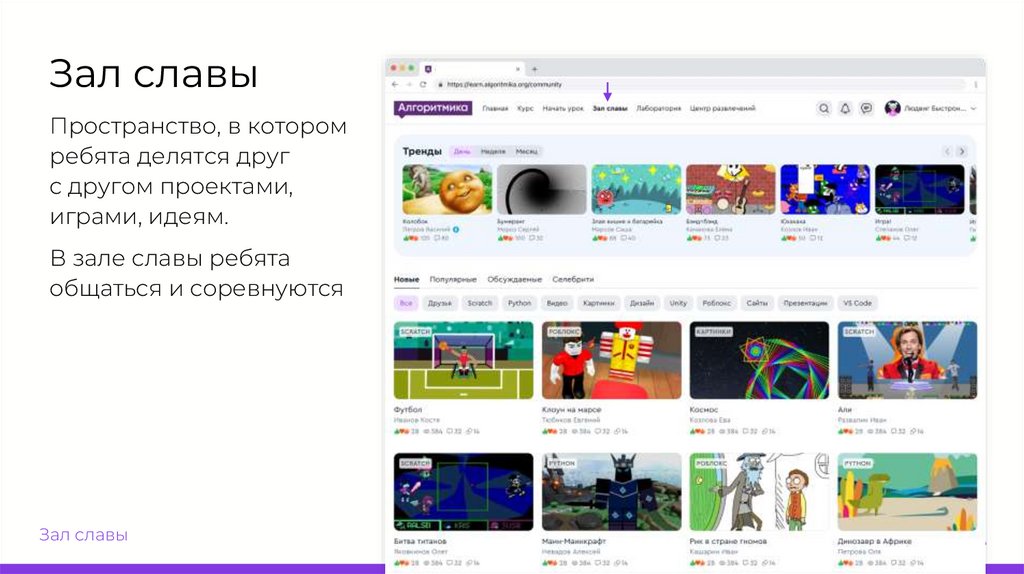Click the browser address bar URL
This screenshot has width=1024, height=574.
(504, 84)
